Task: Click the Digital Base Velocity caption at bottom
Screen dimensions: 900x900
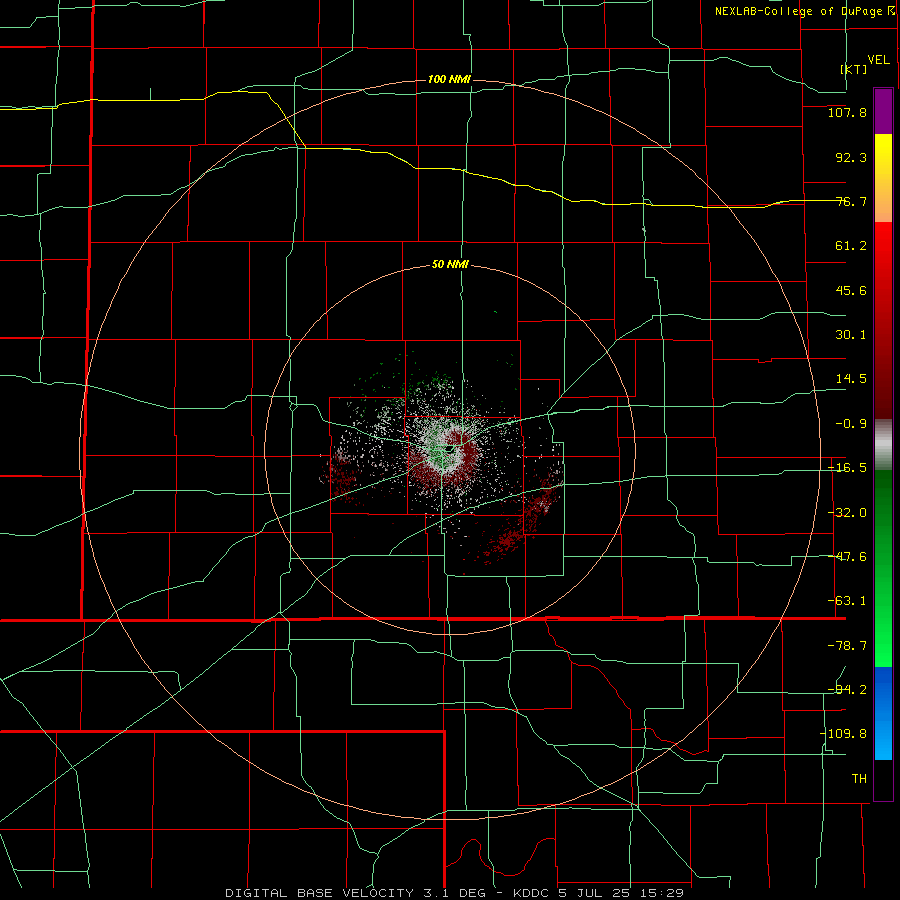Action: point(454,893)
